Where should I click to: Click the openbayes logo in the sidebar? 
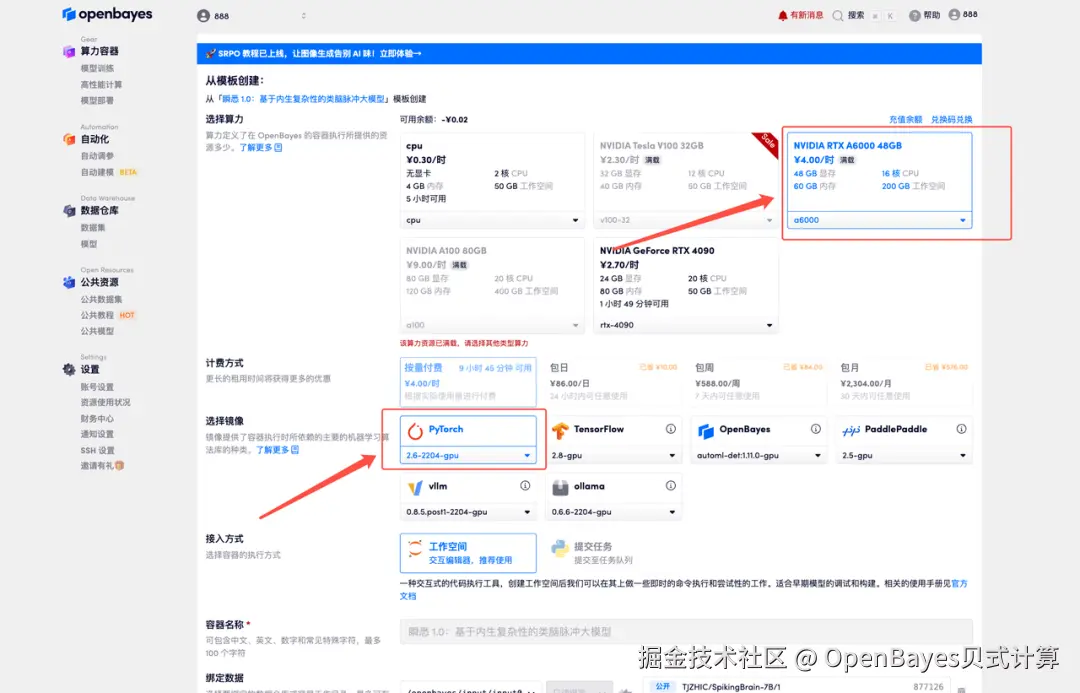coord(107,14)
